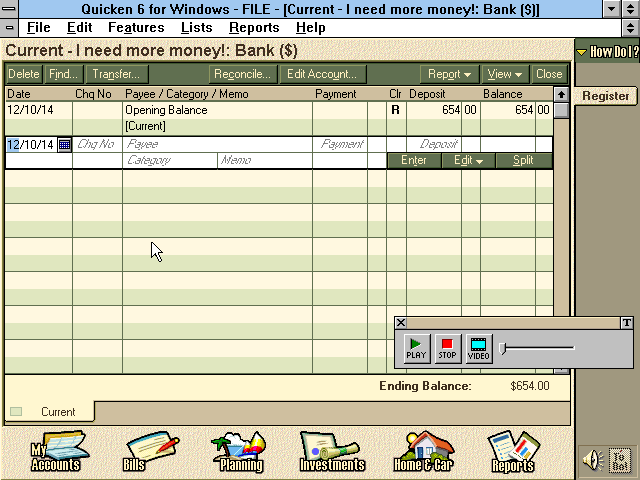Select the Current account tab
The image size is (640, 480).
pyautogui.click(x=49, y=411)
